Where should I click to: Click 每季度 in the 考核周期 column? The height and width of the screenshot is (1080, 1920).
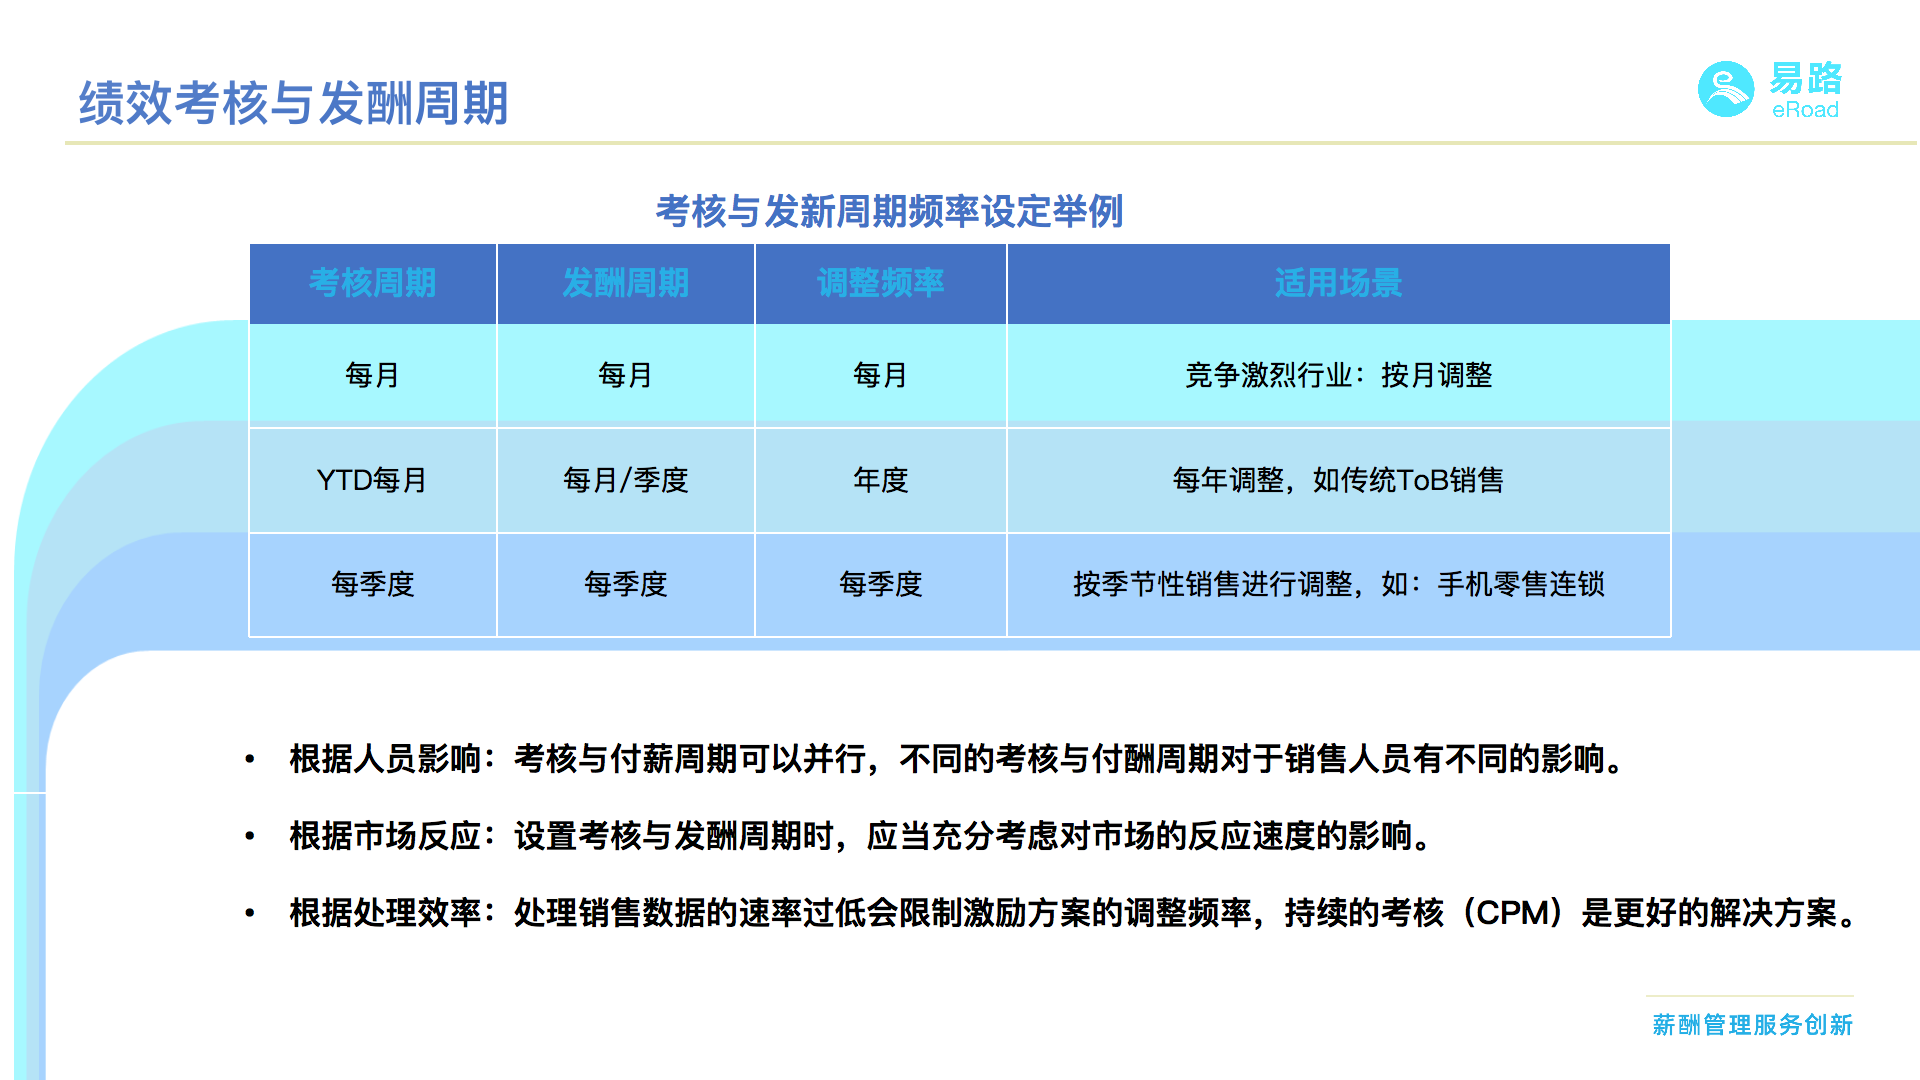pos(372,584)
